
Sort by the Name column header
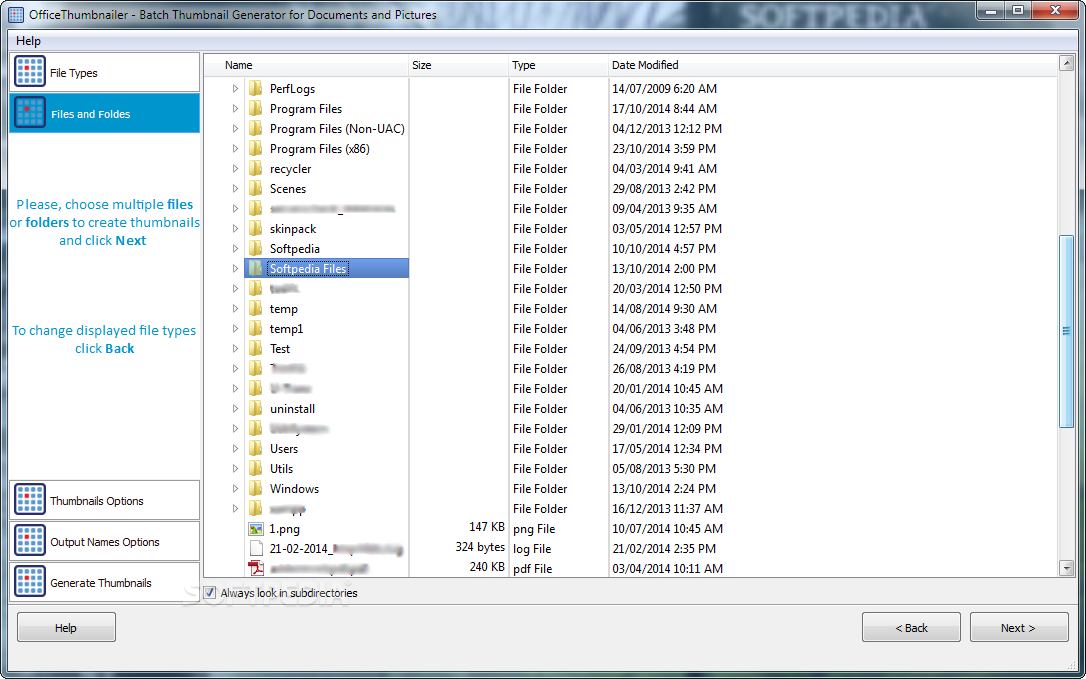pos(306,65)
